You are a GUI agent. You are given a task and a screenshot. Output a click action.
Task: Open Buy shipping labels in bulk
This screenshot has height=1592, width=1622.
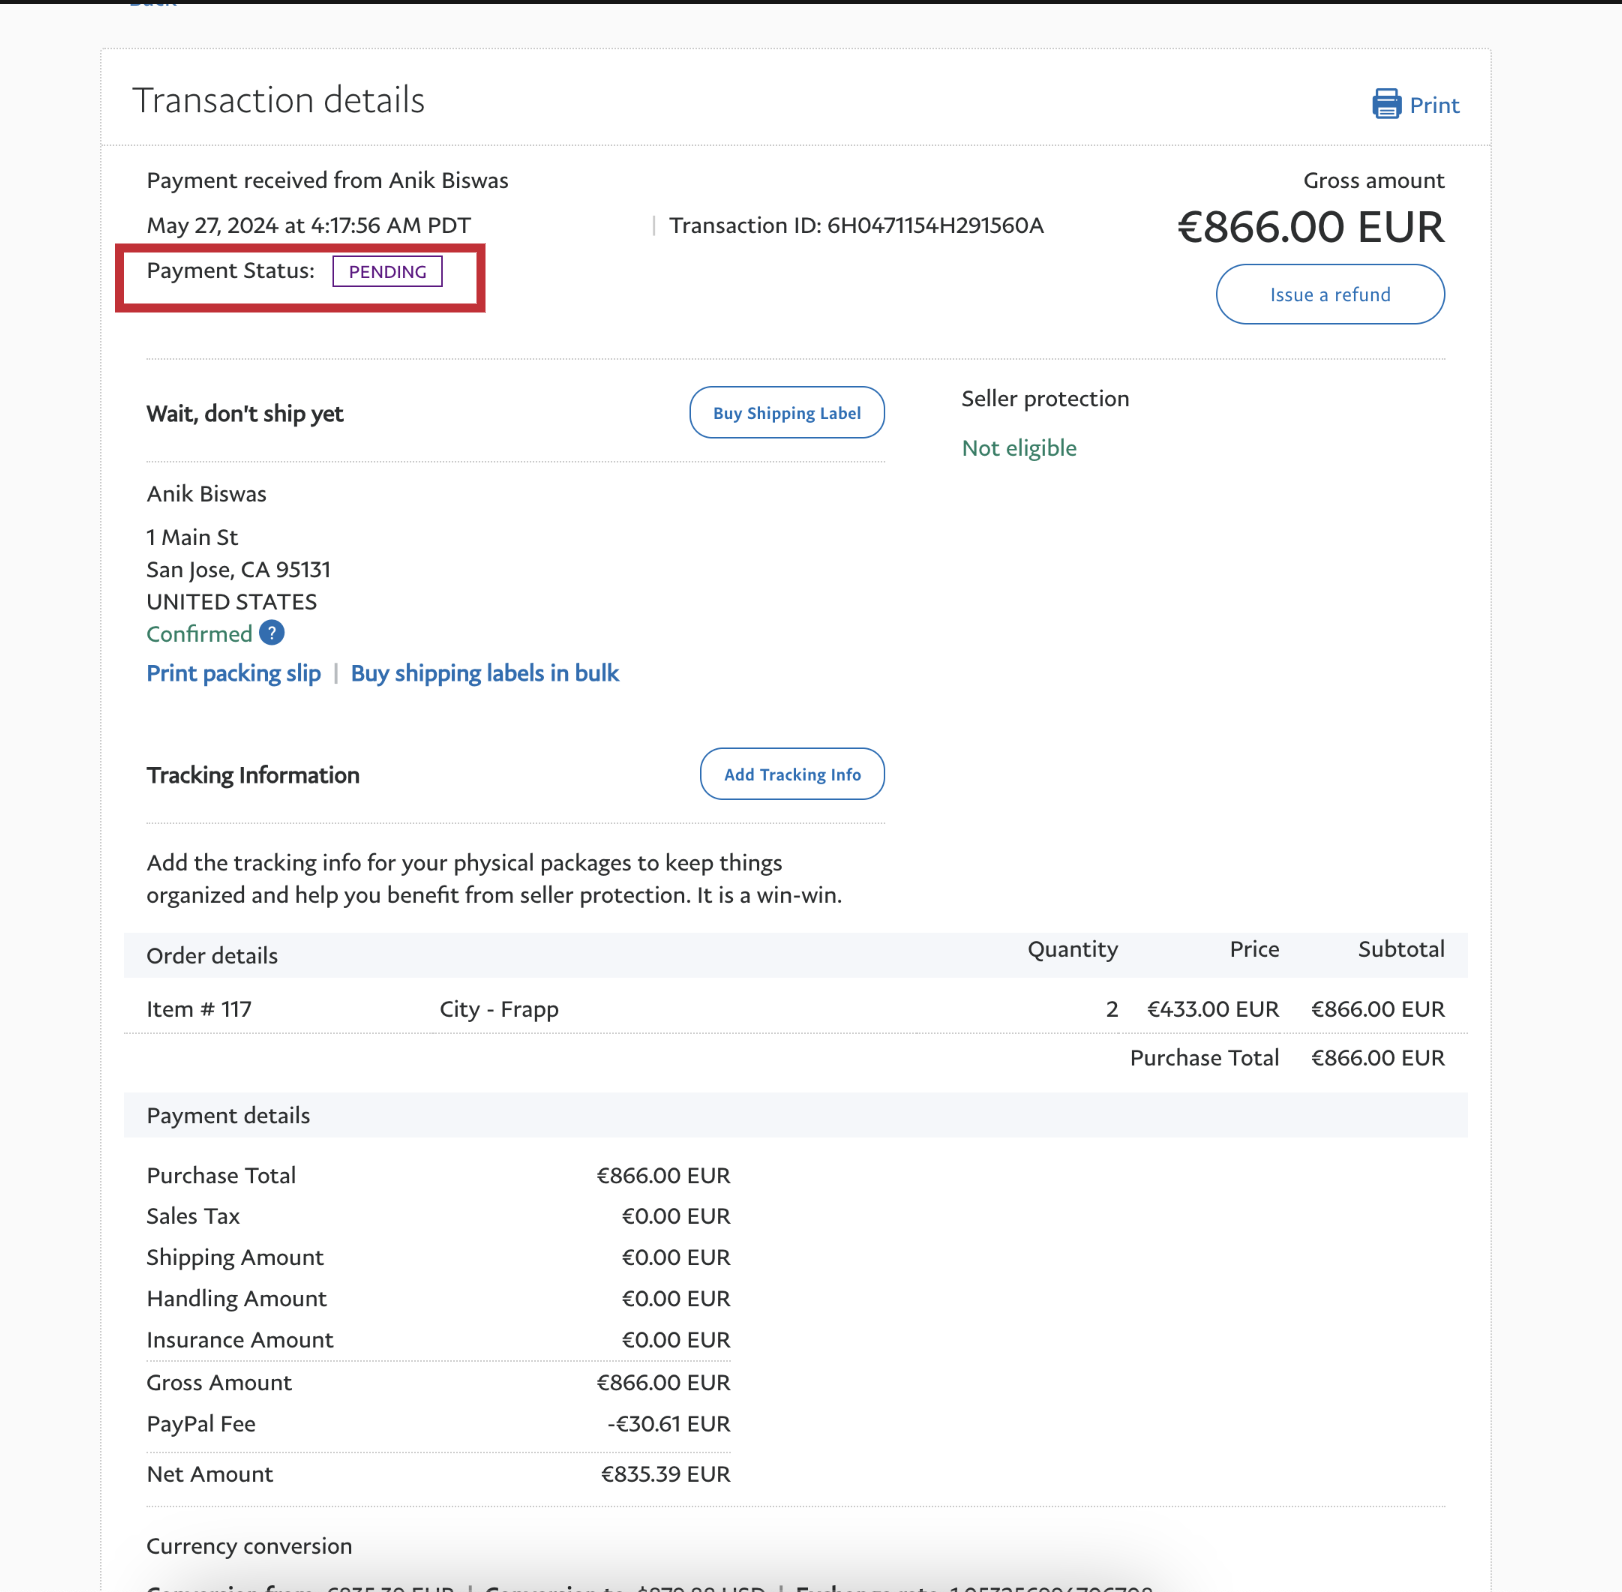coord(485,673)
